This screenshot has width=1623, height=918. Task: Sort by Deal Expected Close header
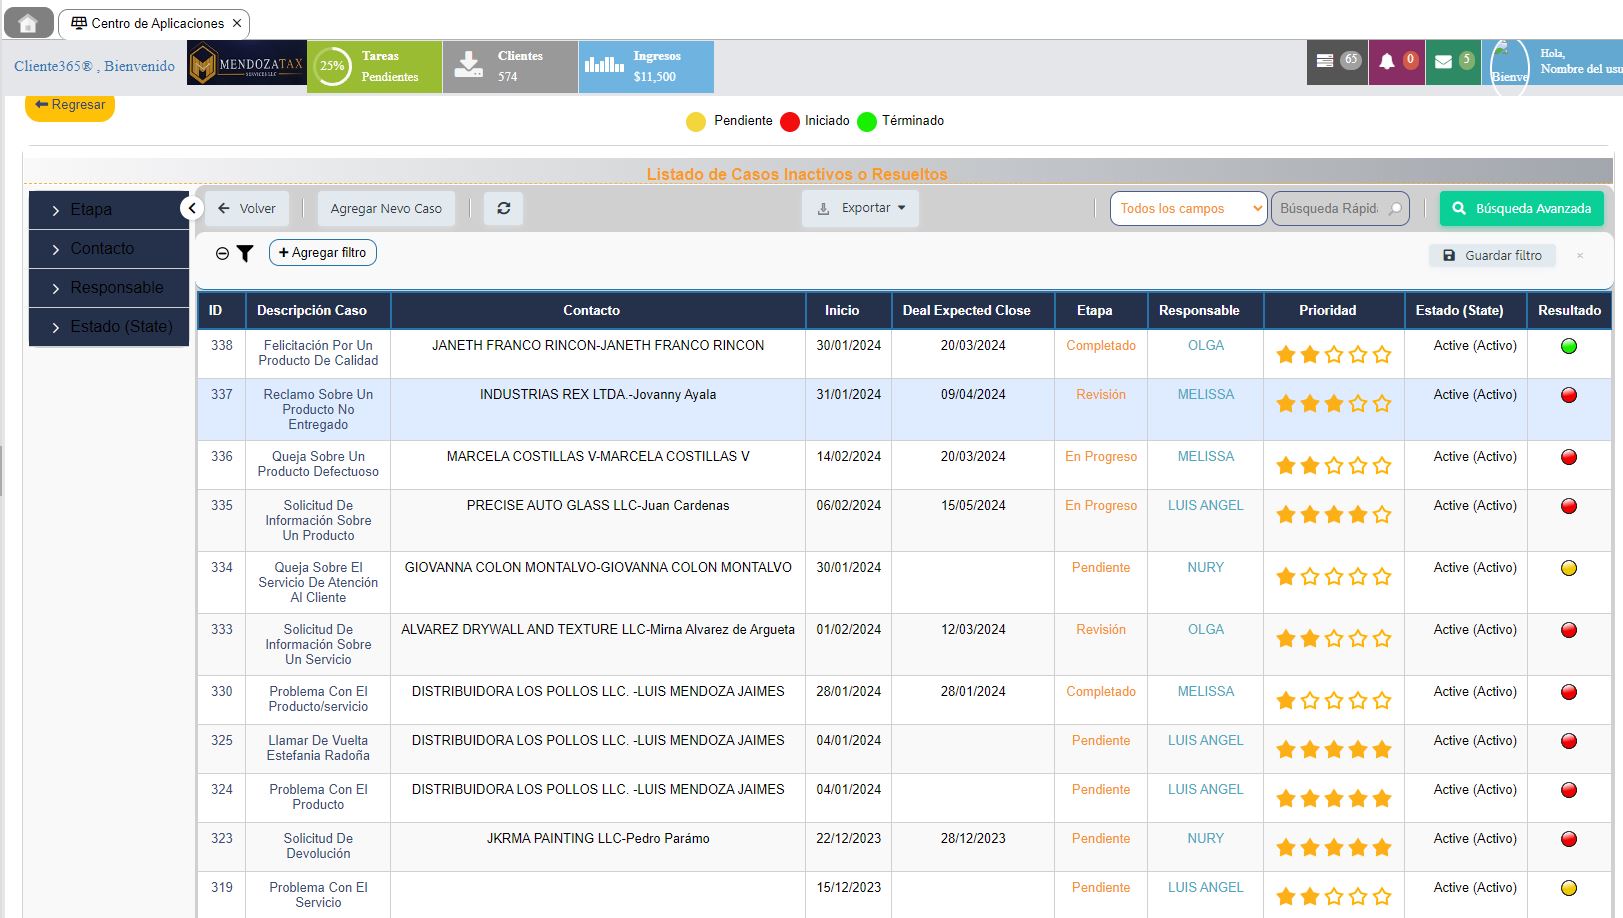[x=973, y=310]
